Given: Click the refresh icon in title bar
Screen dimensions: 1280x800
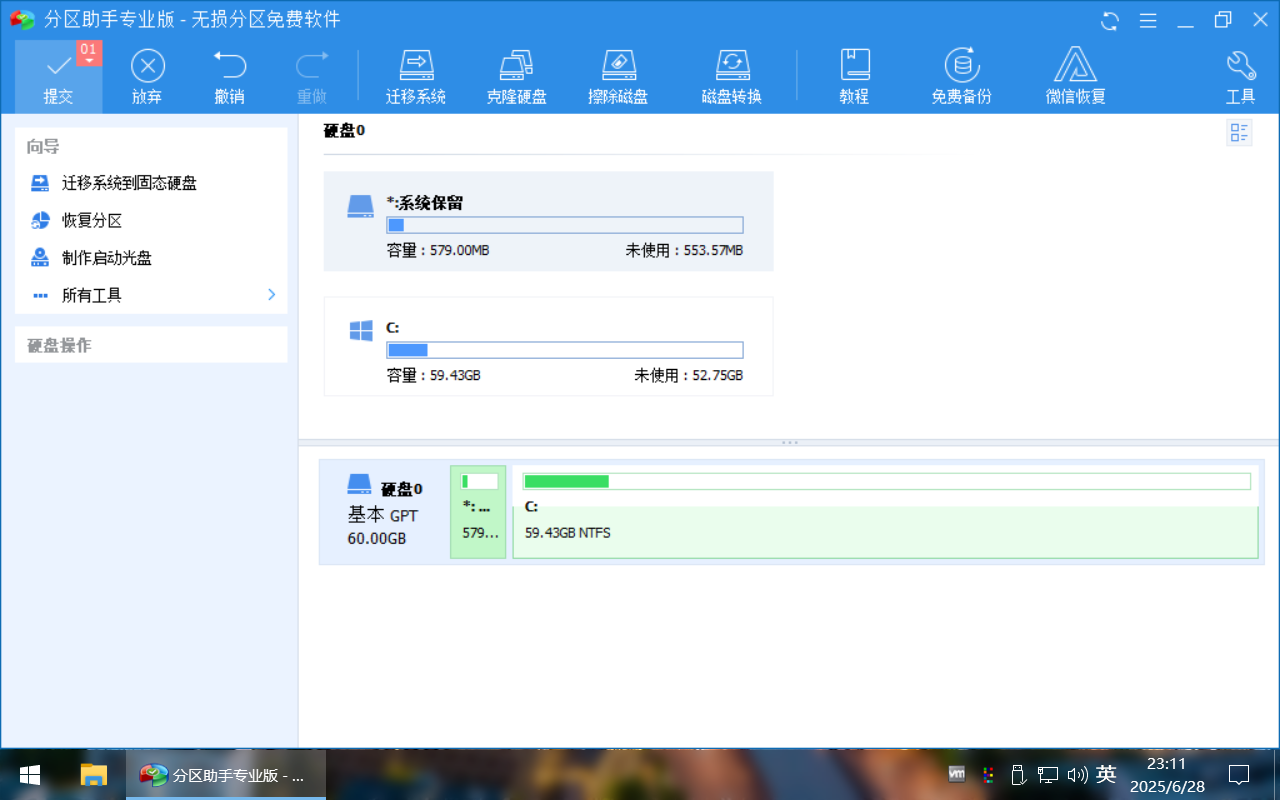Looking at the screenshot, I should (x=1110, y=20).
